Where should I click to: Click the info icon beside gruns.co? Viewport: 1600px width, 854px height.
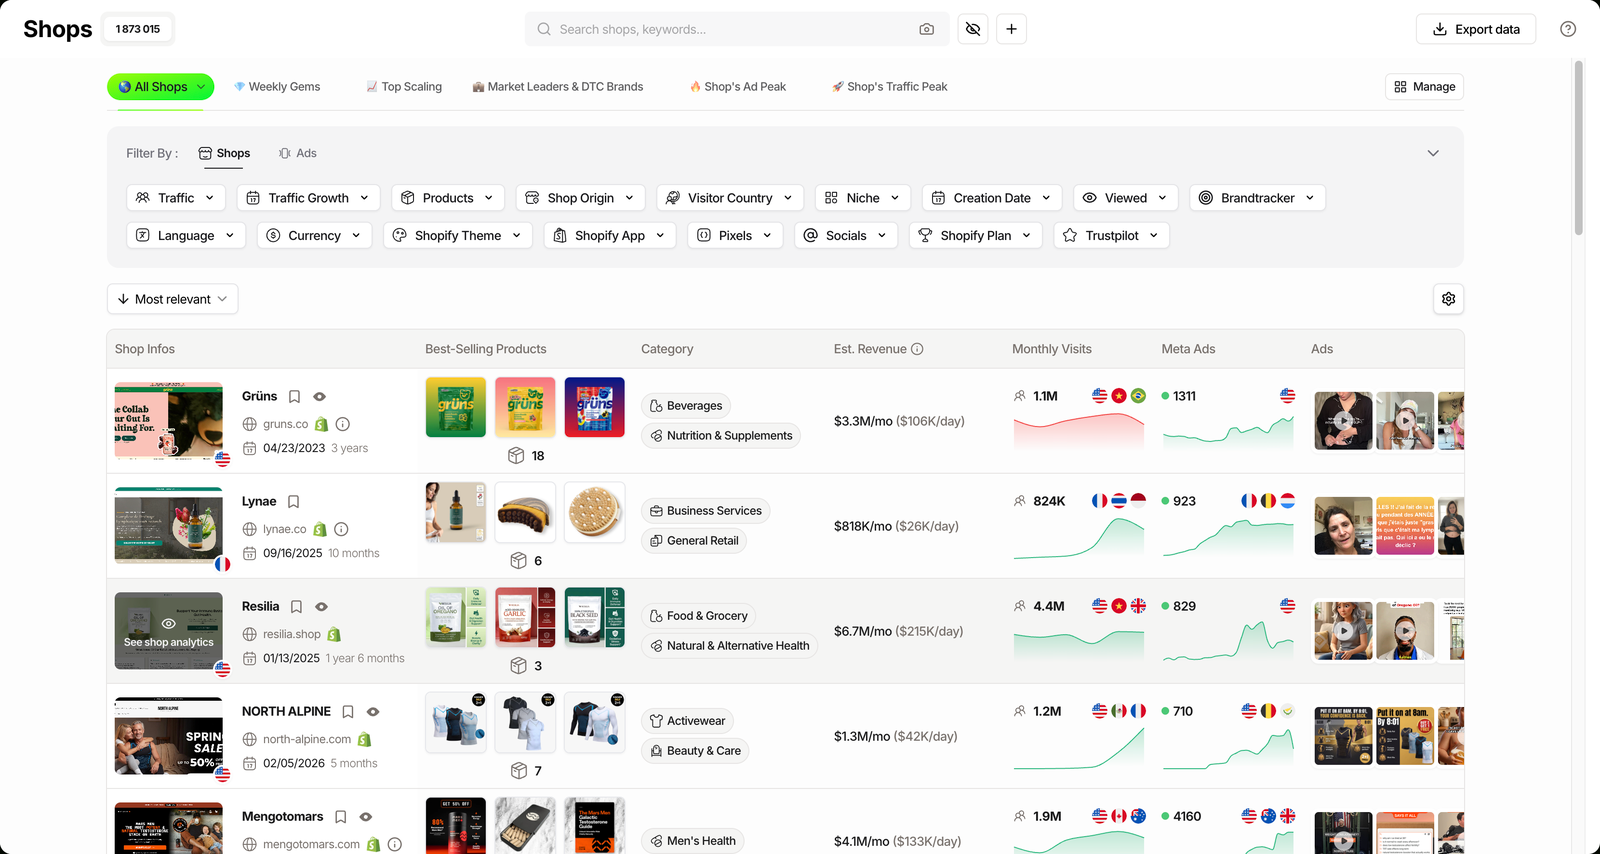pyautogui.click(x=343, y=424)
